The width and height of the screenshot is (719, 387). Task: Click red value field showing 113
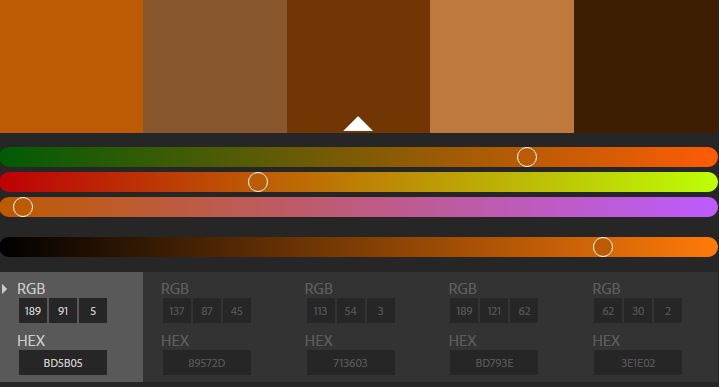pos(321,311)
